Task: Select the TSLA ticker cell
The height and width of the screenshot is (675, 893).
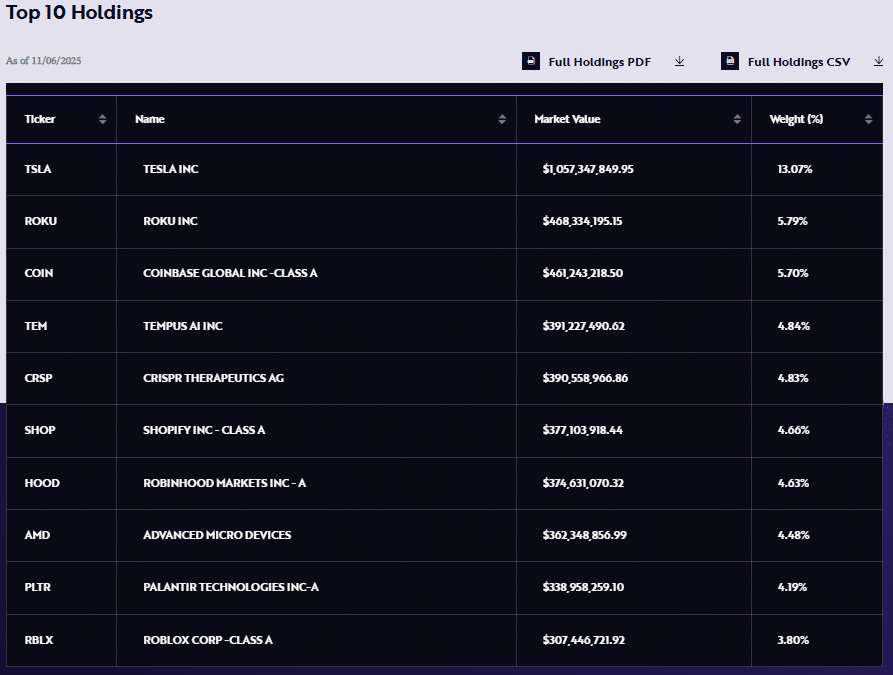Action: point(38,169)
